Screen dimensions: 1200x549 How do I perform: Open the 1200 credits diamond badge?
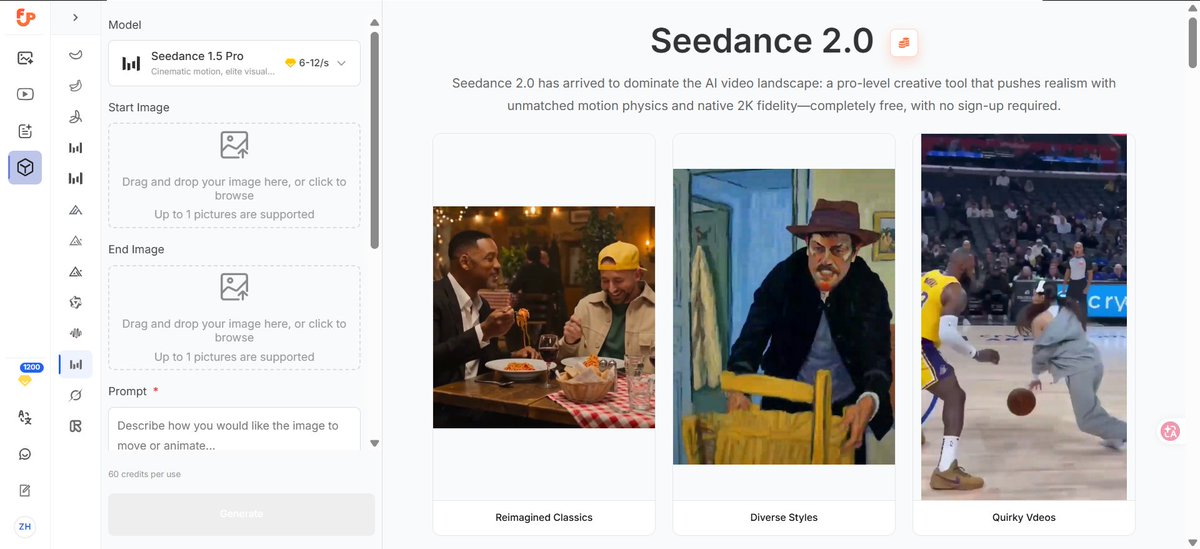pyautogui.click(x=25, y=375)
